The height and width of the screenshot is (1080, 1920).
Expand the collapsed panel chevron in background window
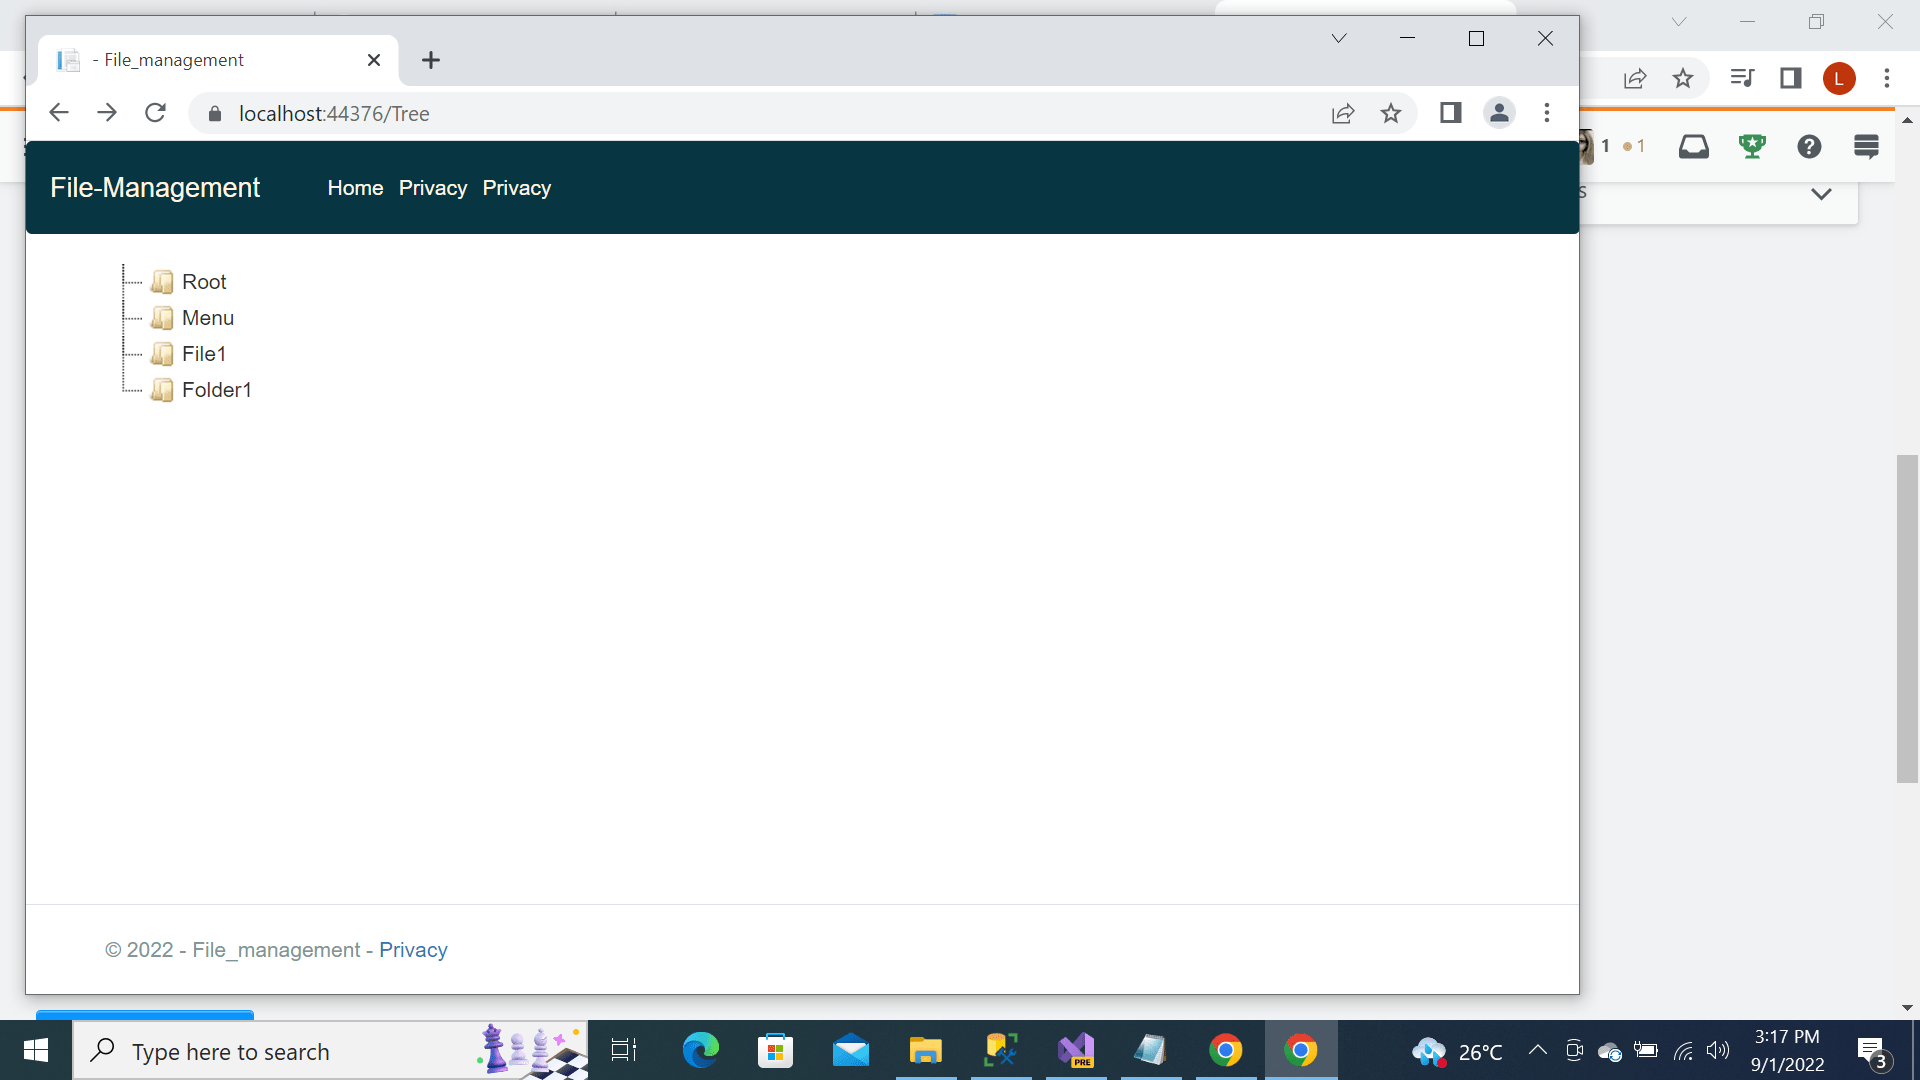coord(1821,194)
